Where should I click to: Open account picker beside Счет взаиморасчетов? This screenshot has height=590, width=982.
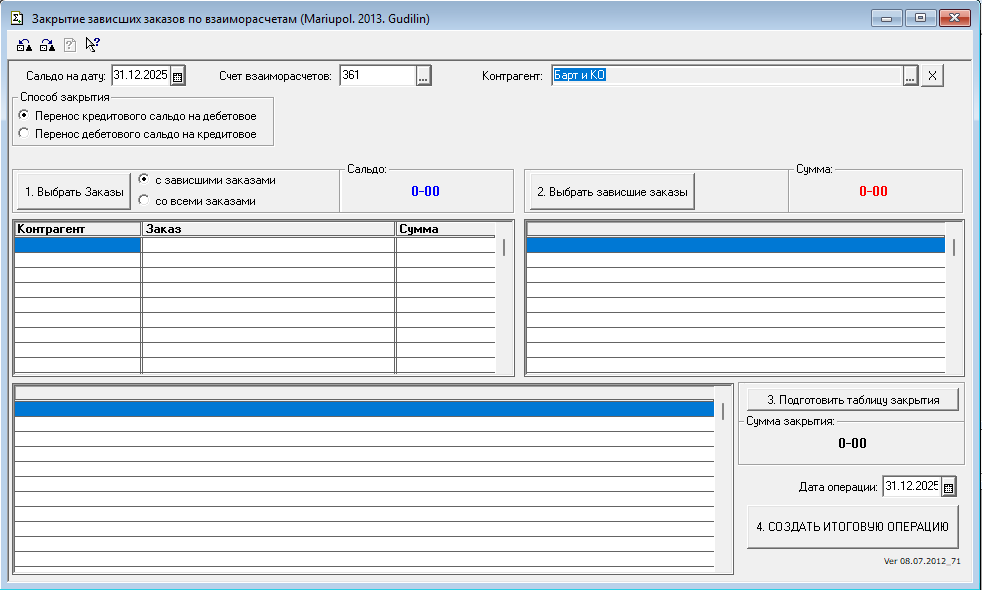pyautogui.click(x=423, y=76)
